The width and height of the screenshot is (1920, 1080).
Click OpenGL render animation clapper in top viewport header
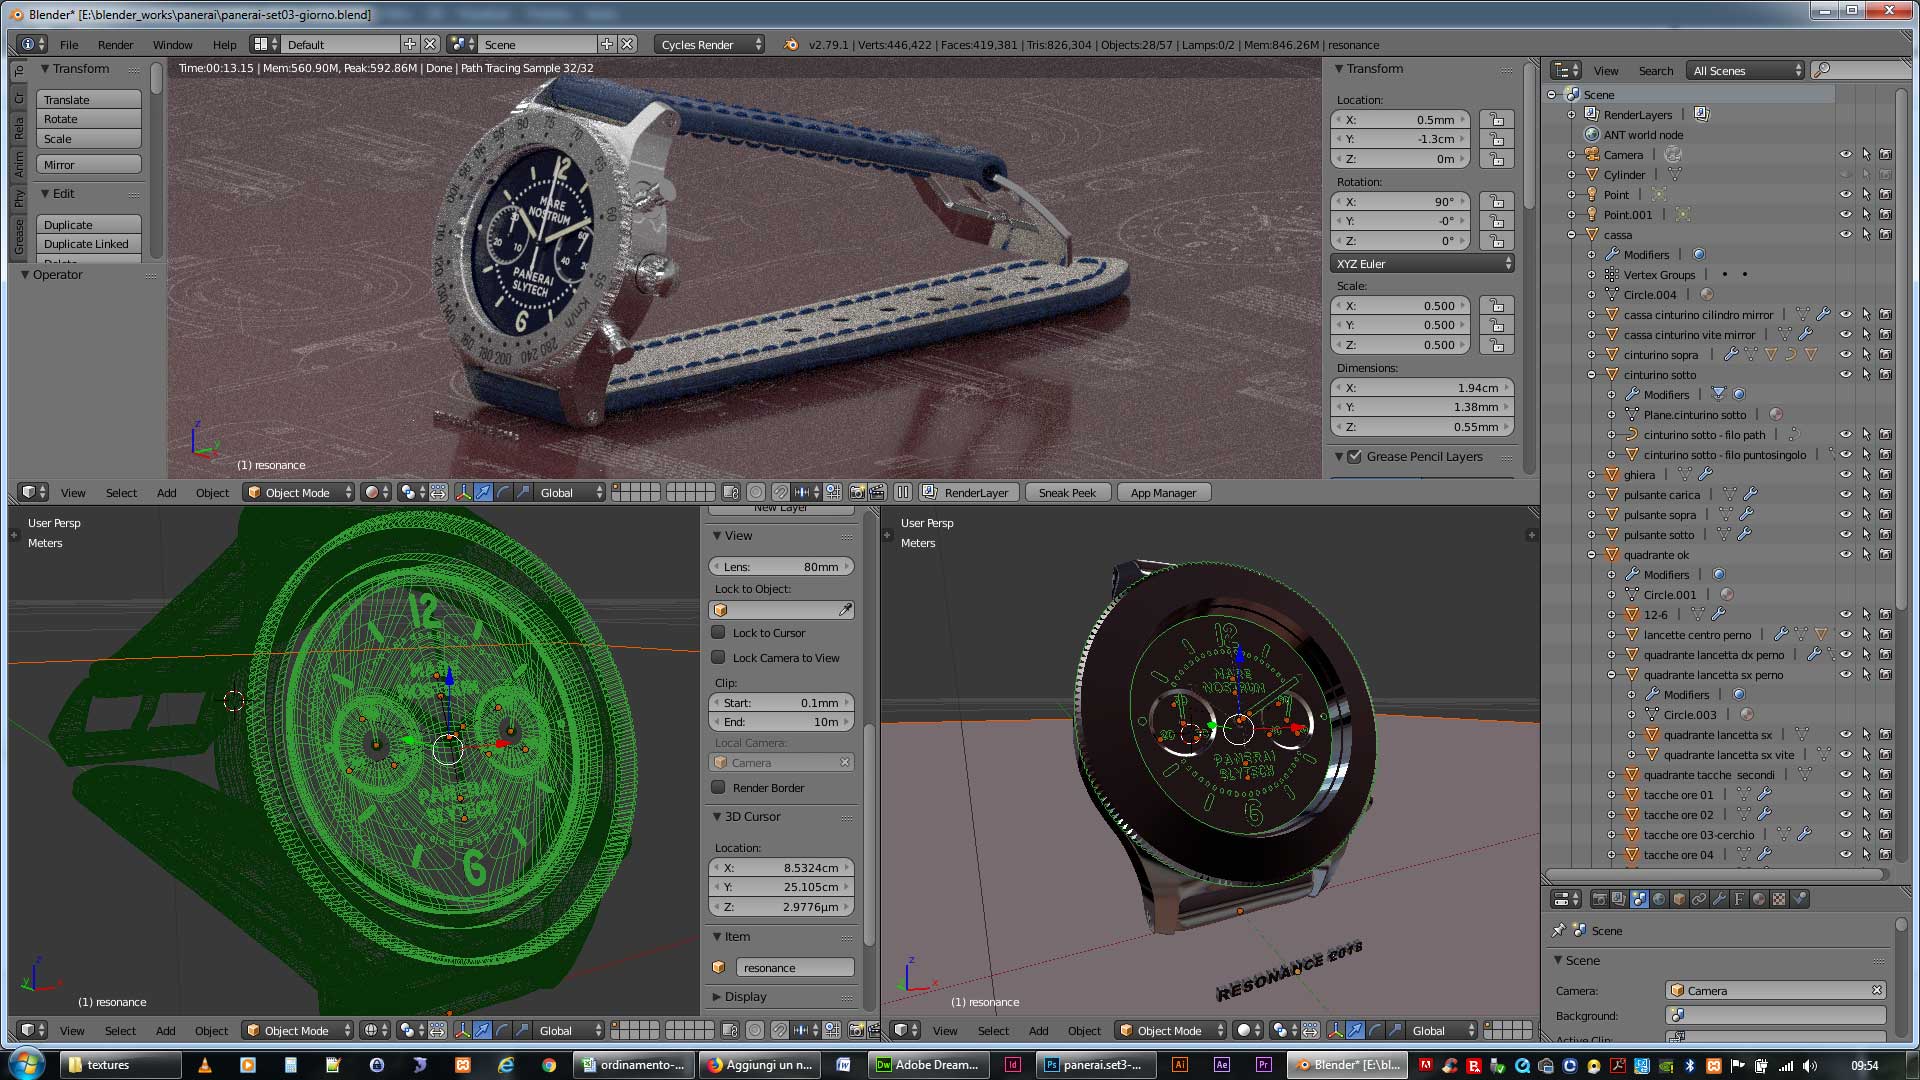pyautogui.click(x=877, y=493)
